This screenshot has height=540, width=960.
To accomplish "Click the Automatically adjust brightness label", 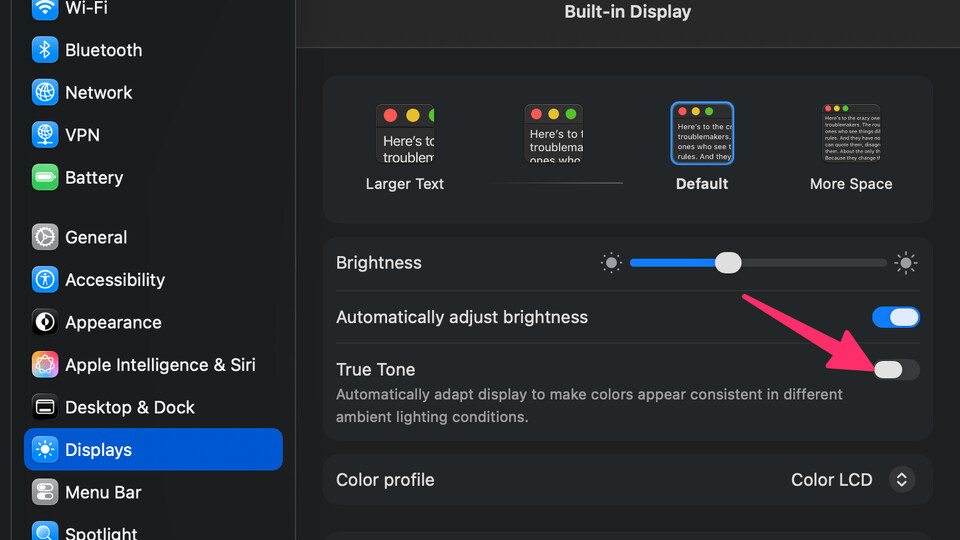I will [462, 317].
